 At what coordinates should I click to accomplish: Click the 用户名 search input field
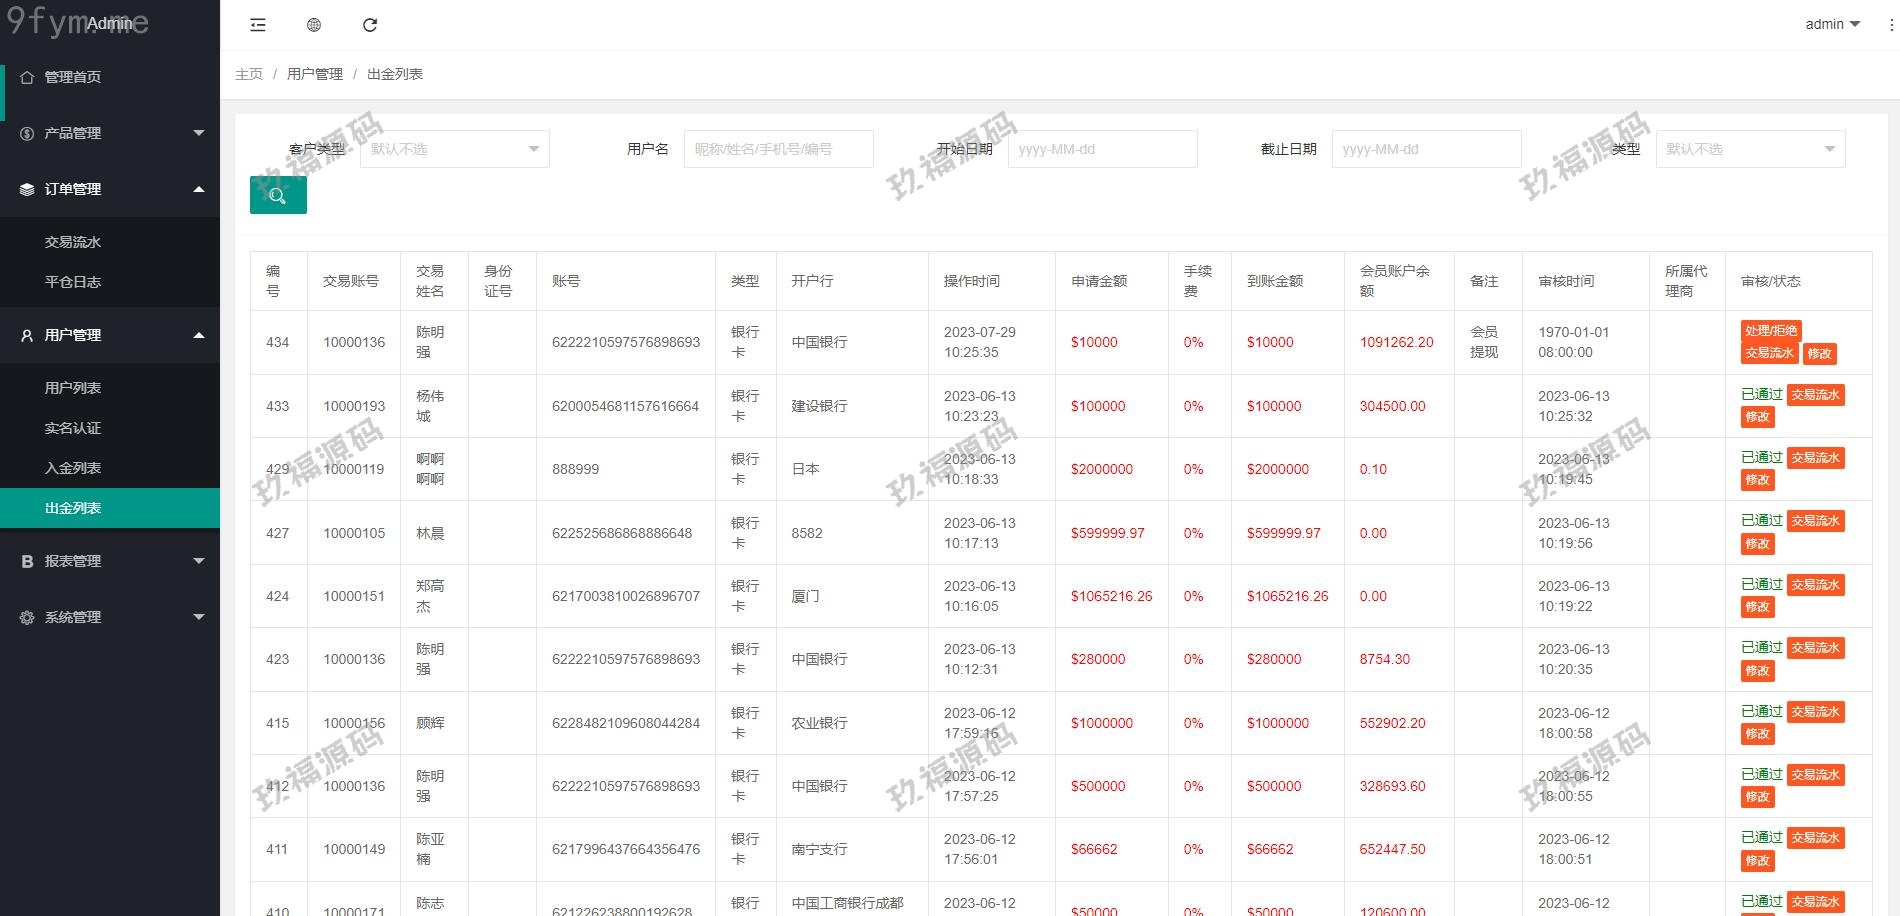(778, 149)
